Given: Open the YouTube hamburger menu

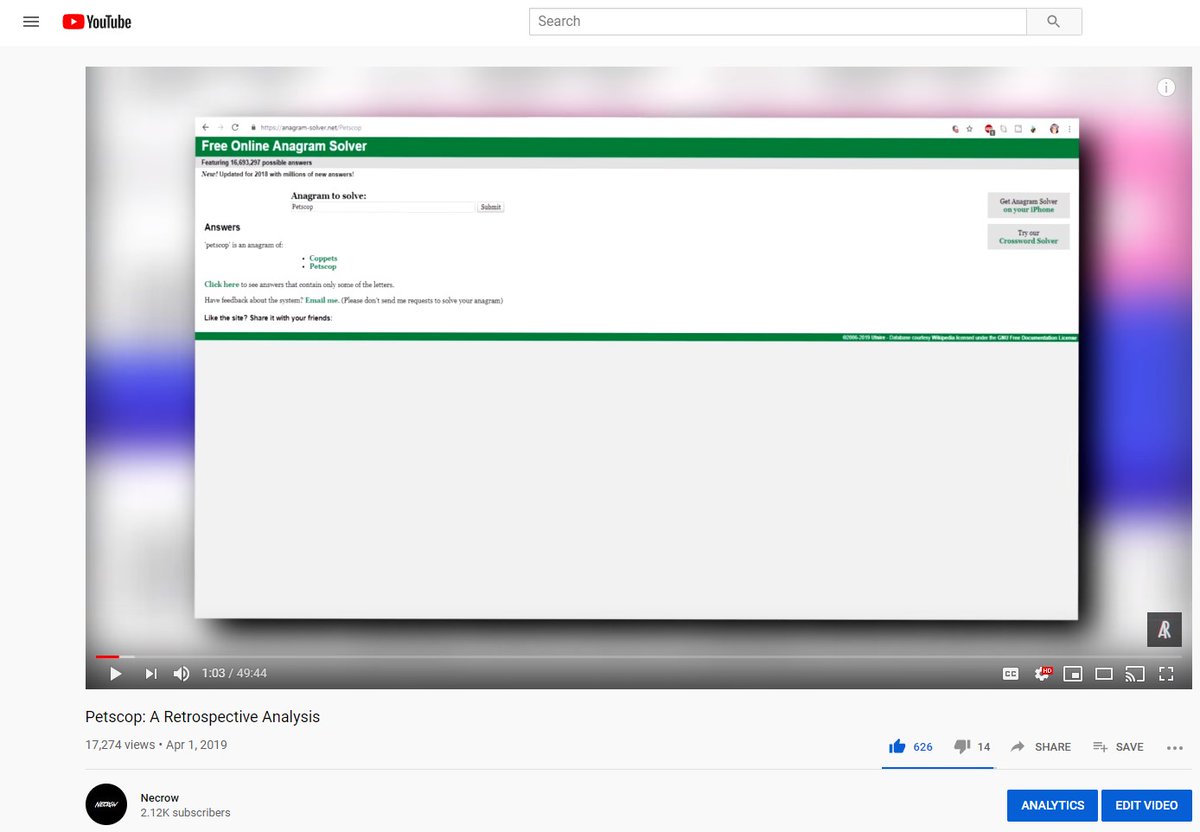Looking at the screenshot, I should point(30,21).
